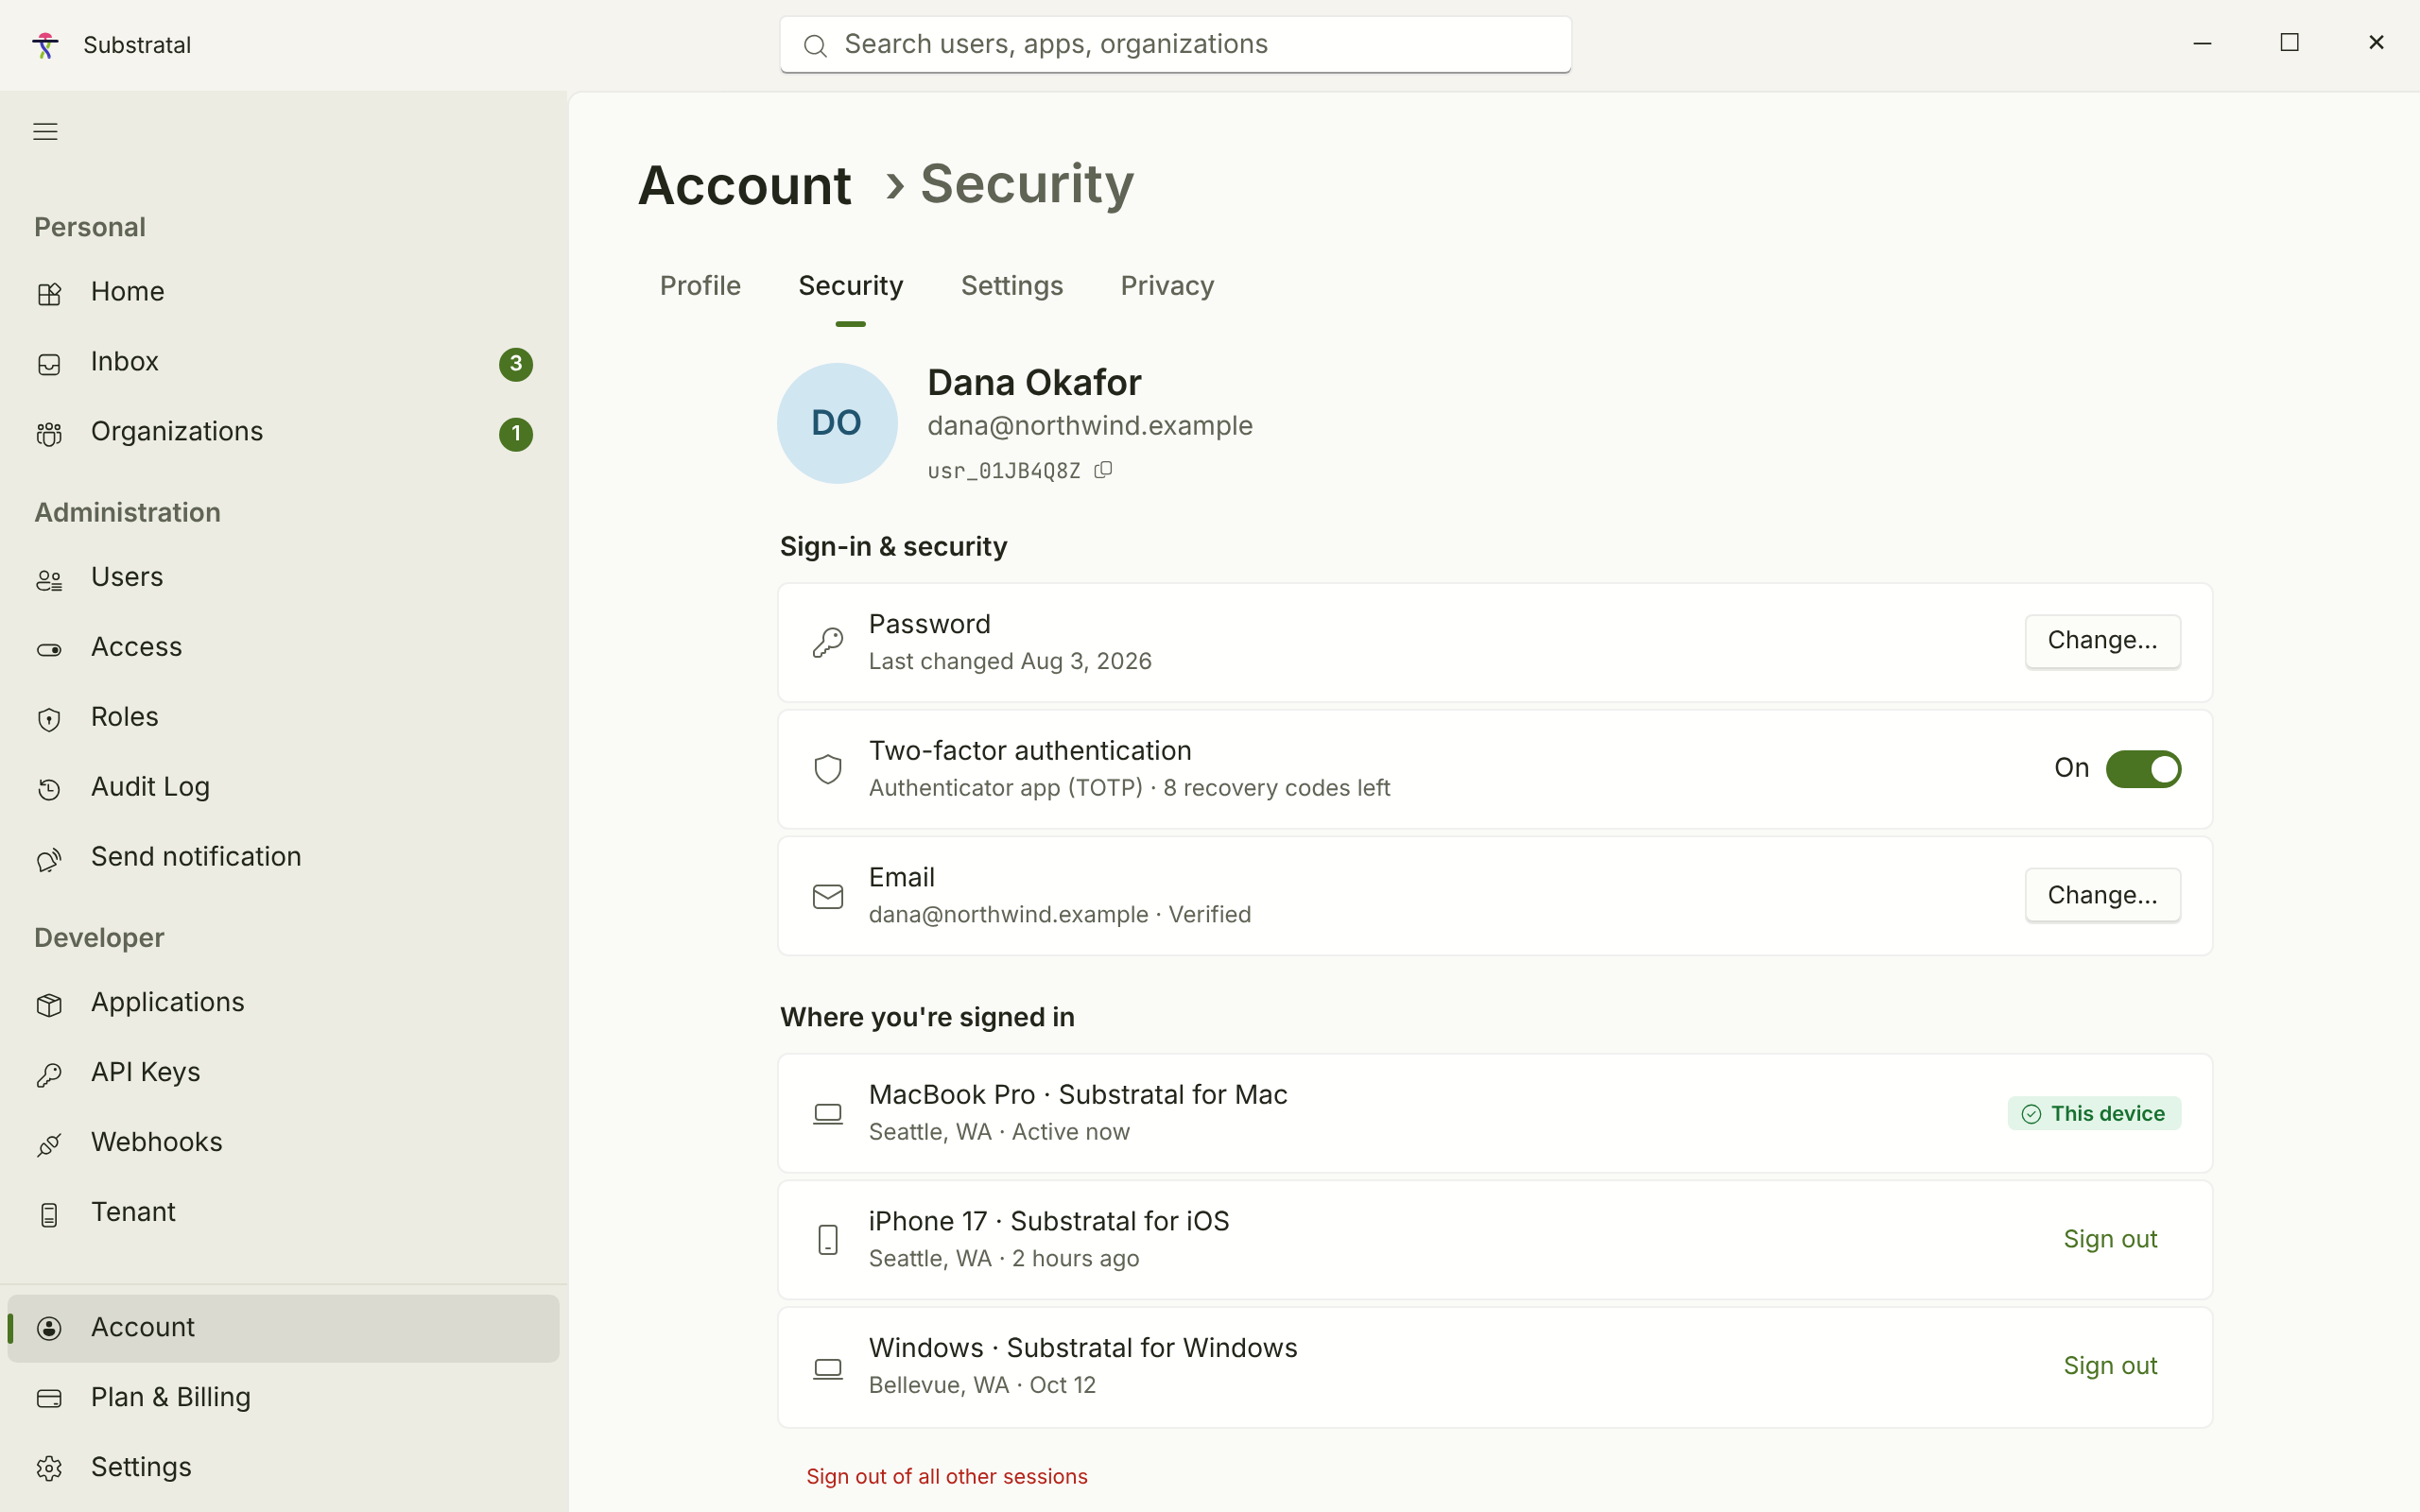The height and width of the screenshot is (1512, 2420).
Task: Click the password key icon
Action: 828,642
